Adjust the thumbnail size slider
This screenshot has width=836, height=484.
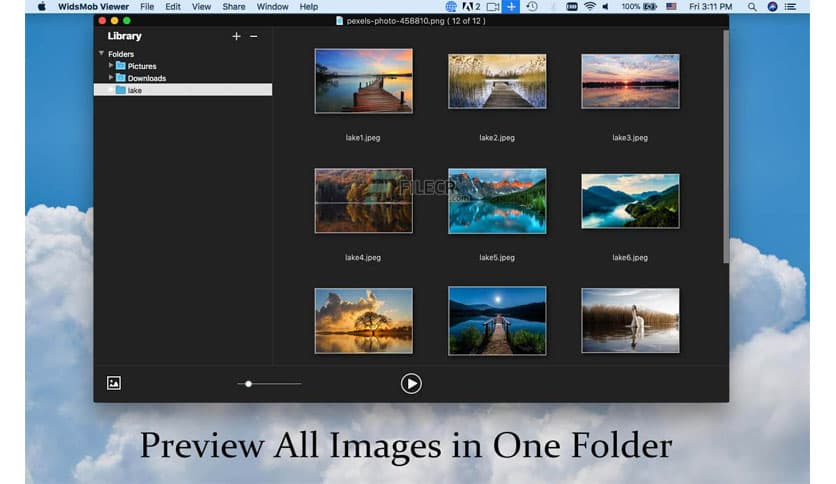(x=269, y=384)
